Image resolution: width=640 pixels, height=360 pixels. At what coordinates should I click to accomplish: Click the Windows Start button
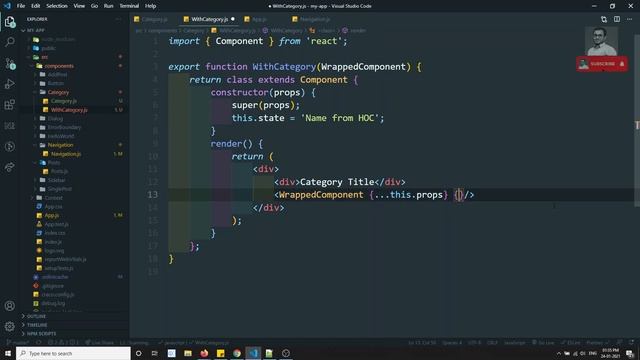pyautogui.click(x=8, y=353)
